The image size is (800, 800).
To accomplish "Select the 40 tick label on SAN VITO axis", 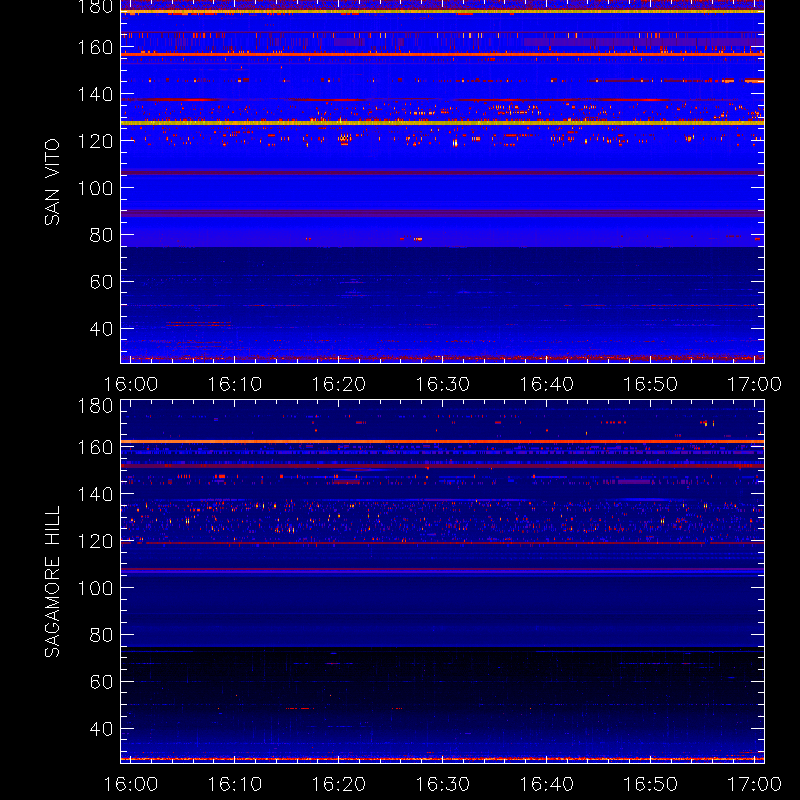I will [x=101, y=329].
